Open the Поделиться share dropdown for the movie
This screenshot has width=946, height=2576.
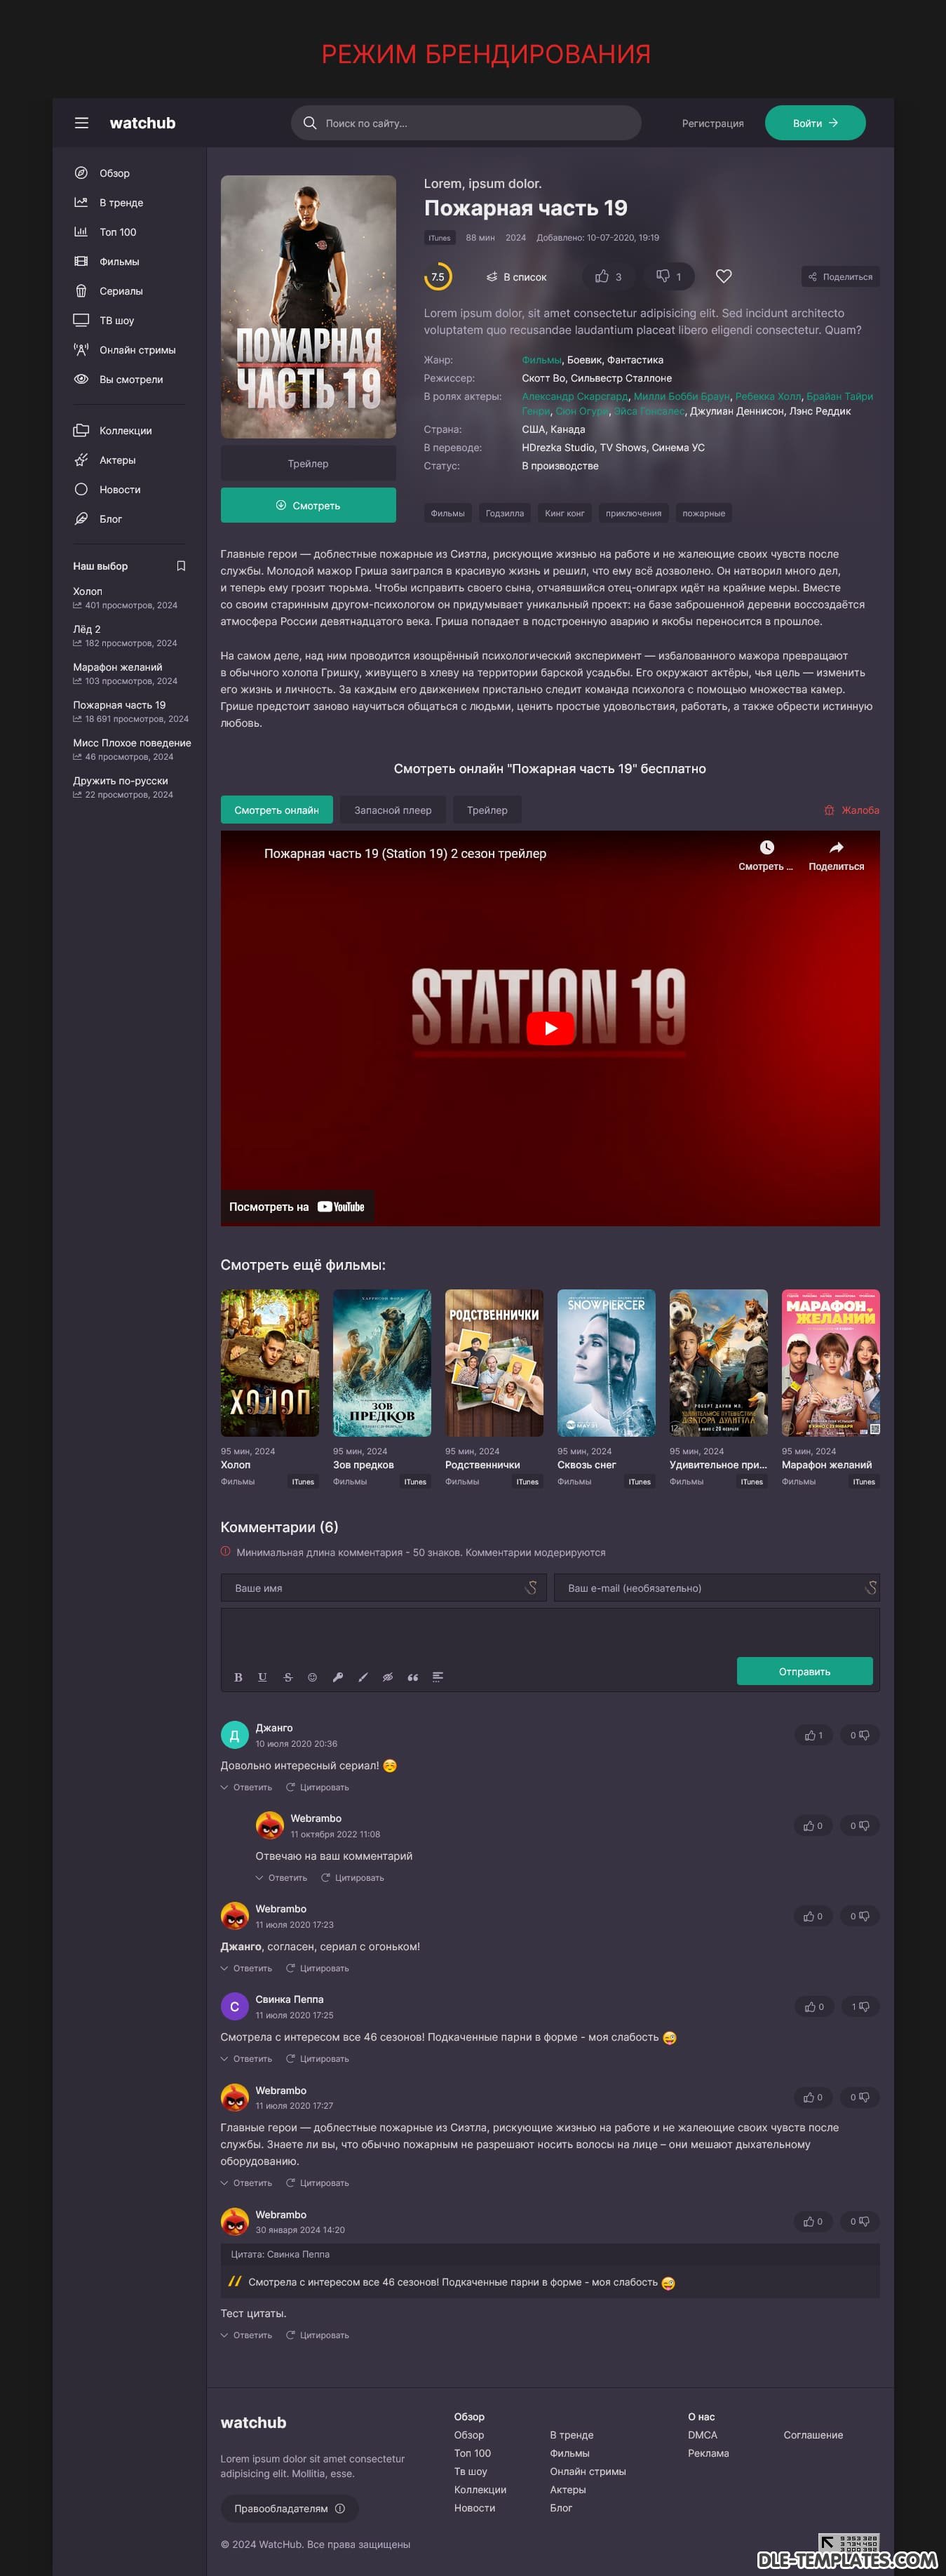click(x=840, y=277)
